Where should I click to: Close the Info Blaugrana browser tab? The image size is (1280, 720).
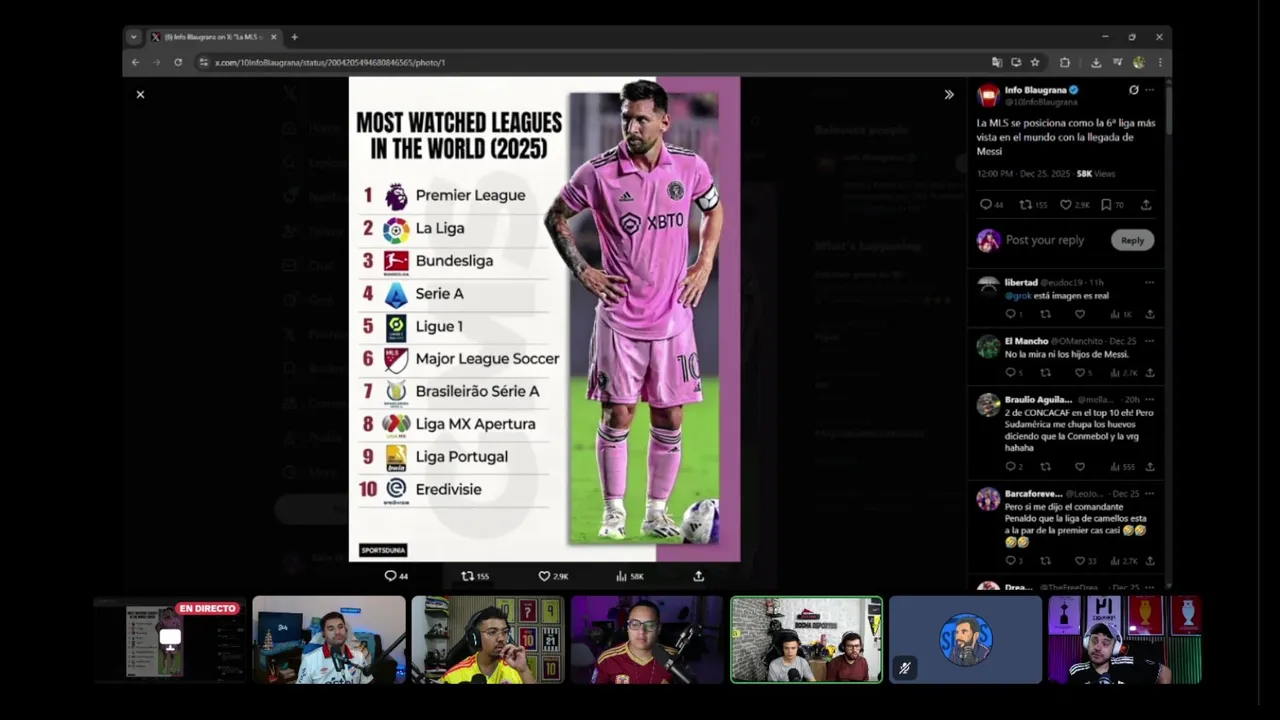pyautogui.click(x=273, y=37)
